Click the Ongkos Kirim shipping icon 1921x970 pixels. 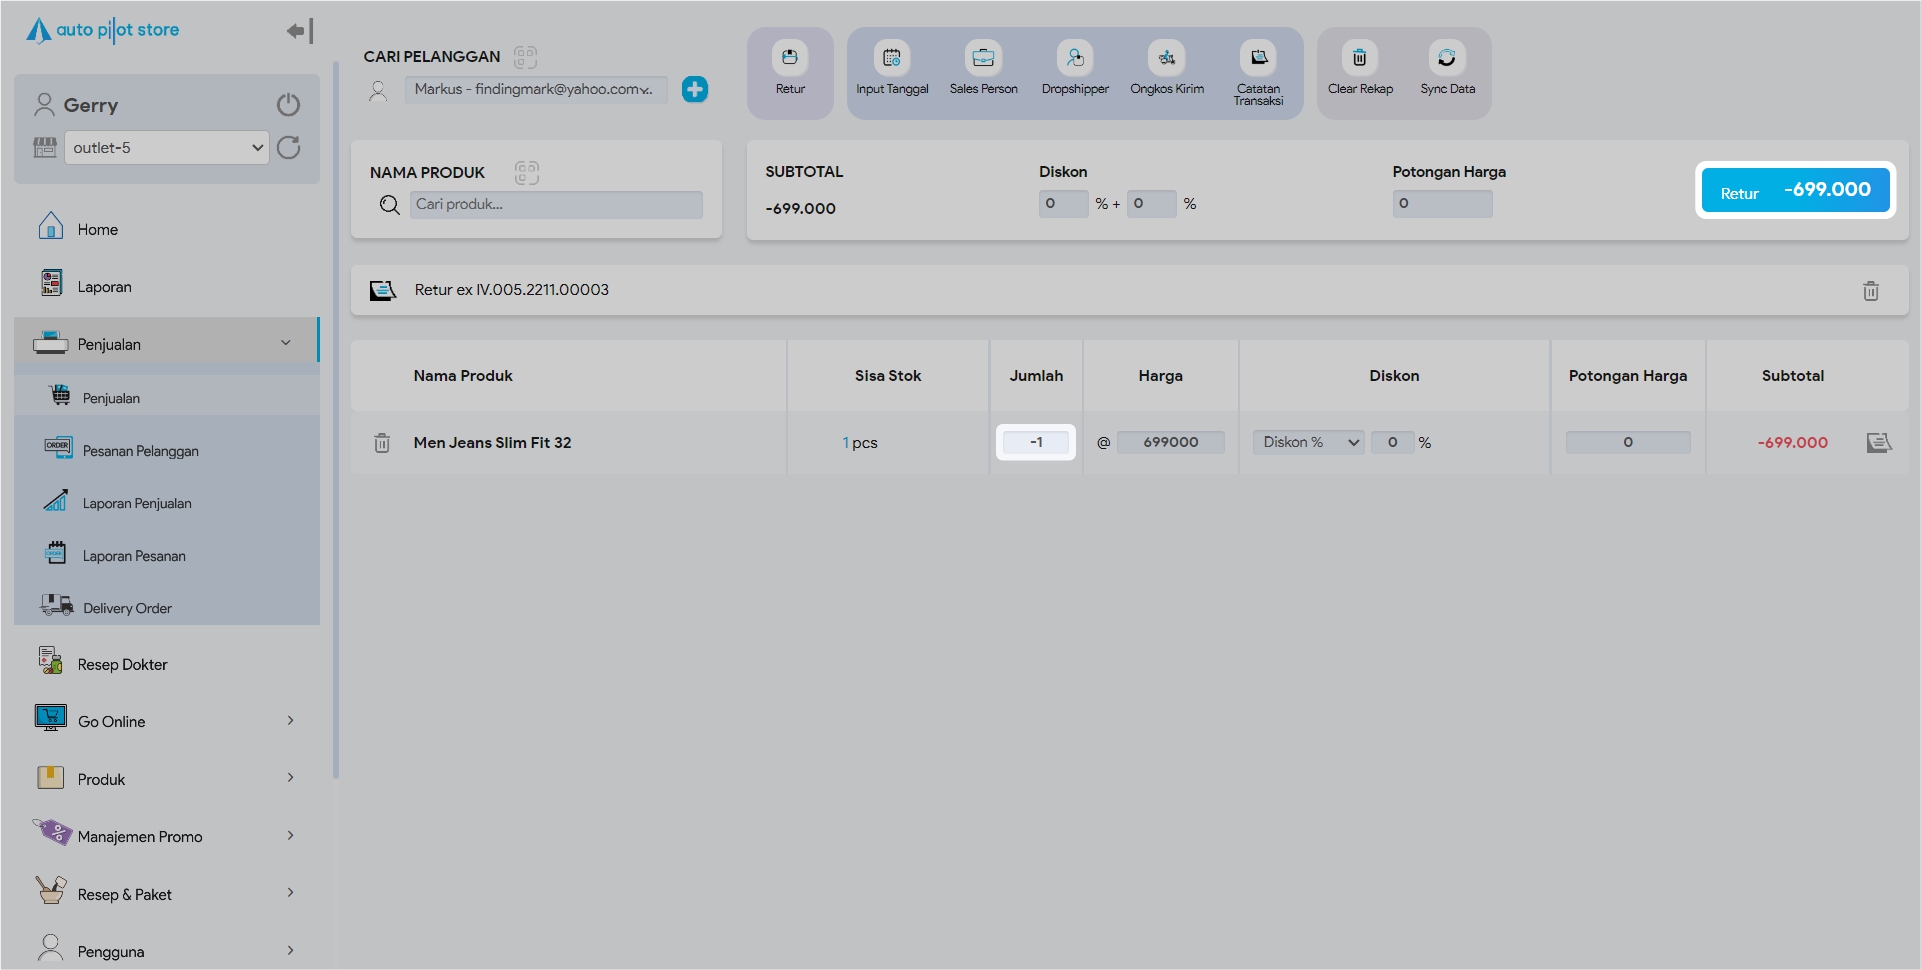(x=1166, y=58)
